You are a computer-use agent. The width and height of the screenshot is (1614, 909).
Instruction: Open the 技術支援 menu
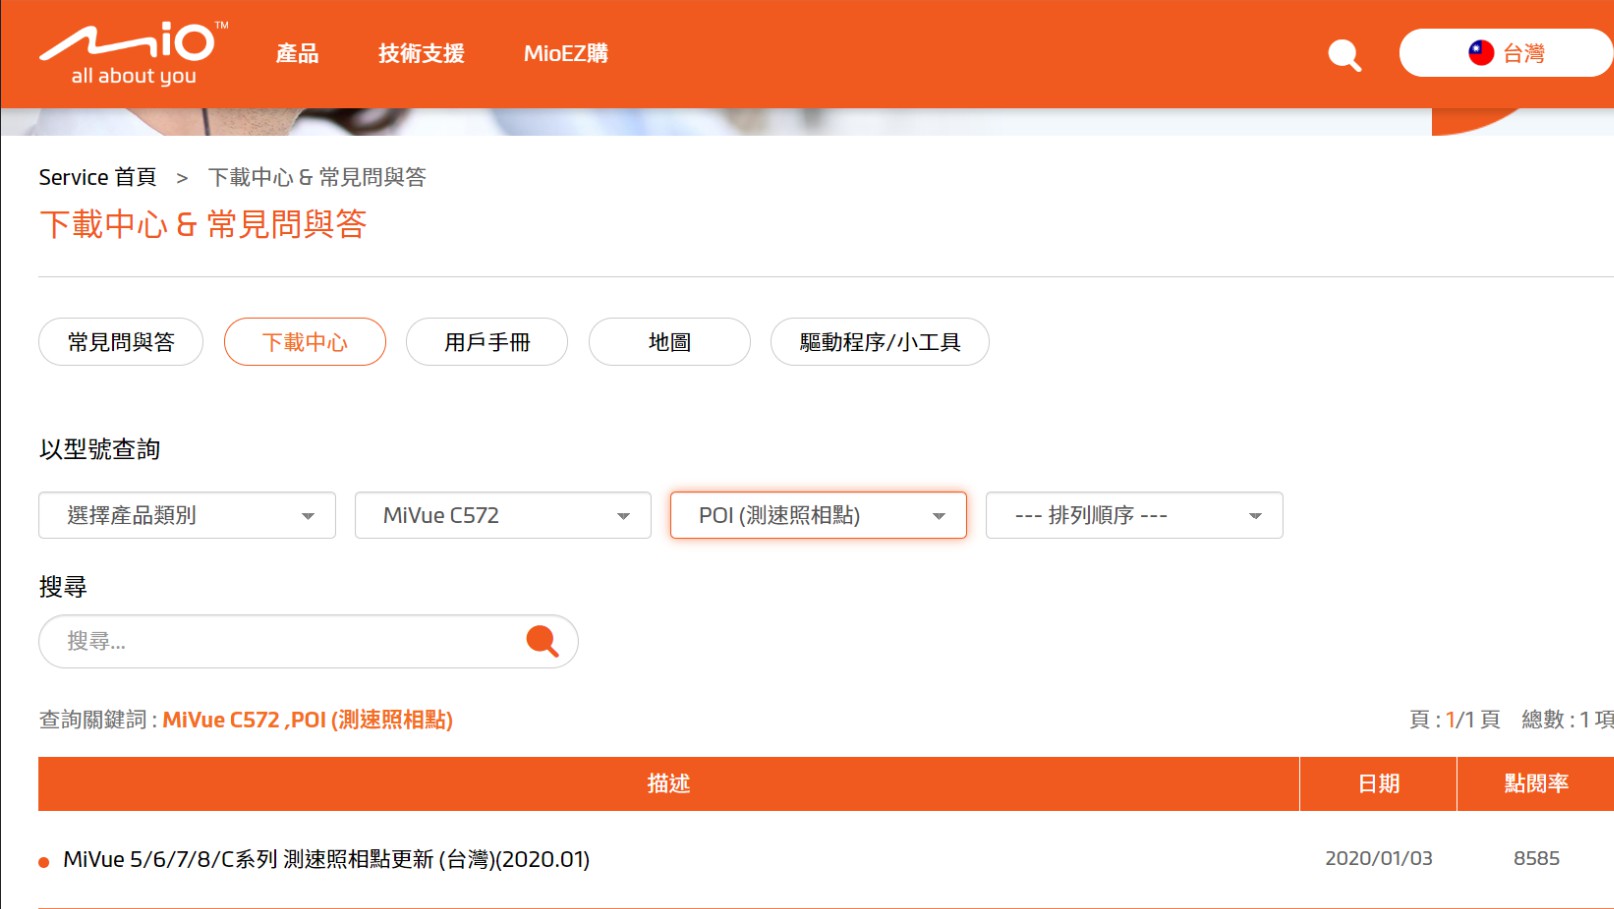(421, 53)
